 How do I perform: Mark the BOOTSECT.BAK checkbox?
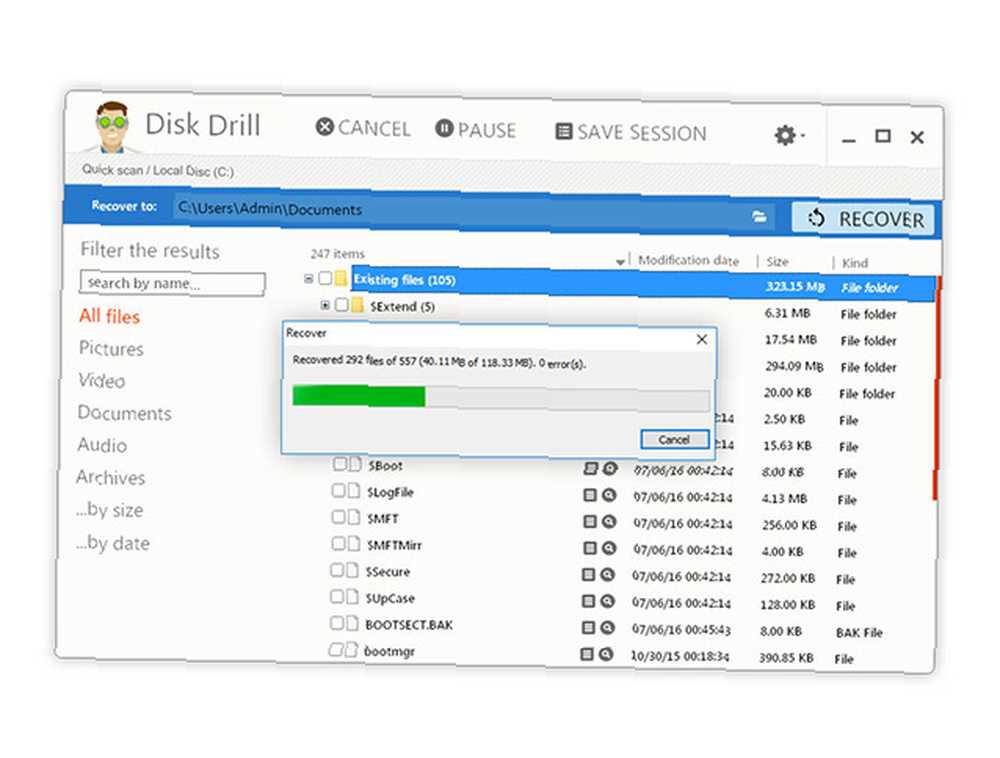pyautogui.click(x=337, y=622)
